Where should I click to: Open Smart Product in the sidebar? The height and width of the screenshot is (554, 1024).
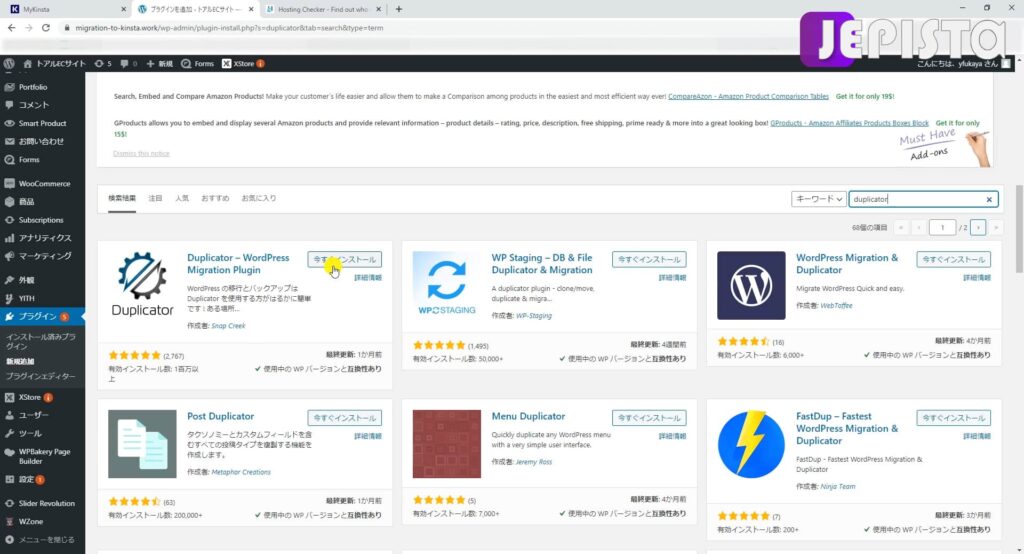point(42,123)
